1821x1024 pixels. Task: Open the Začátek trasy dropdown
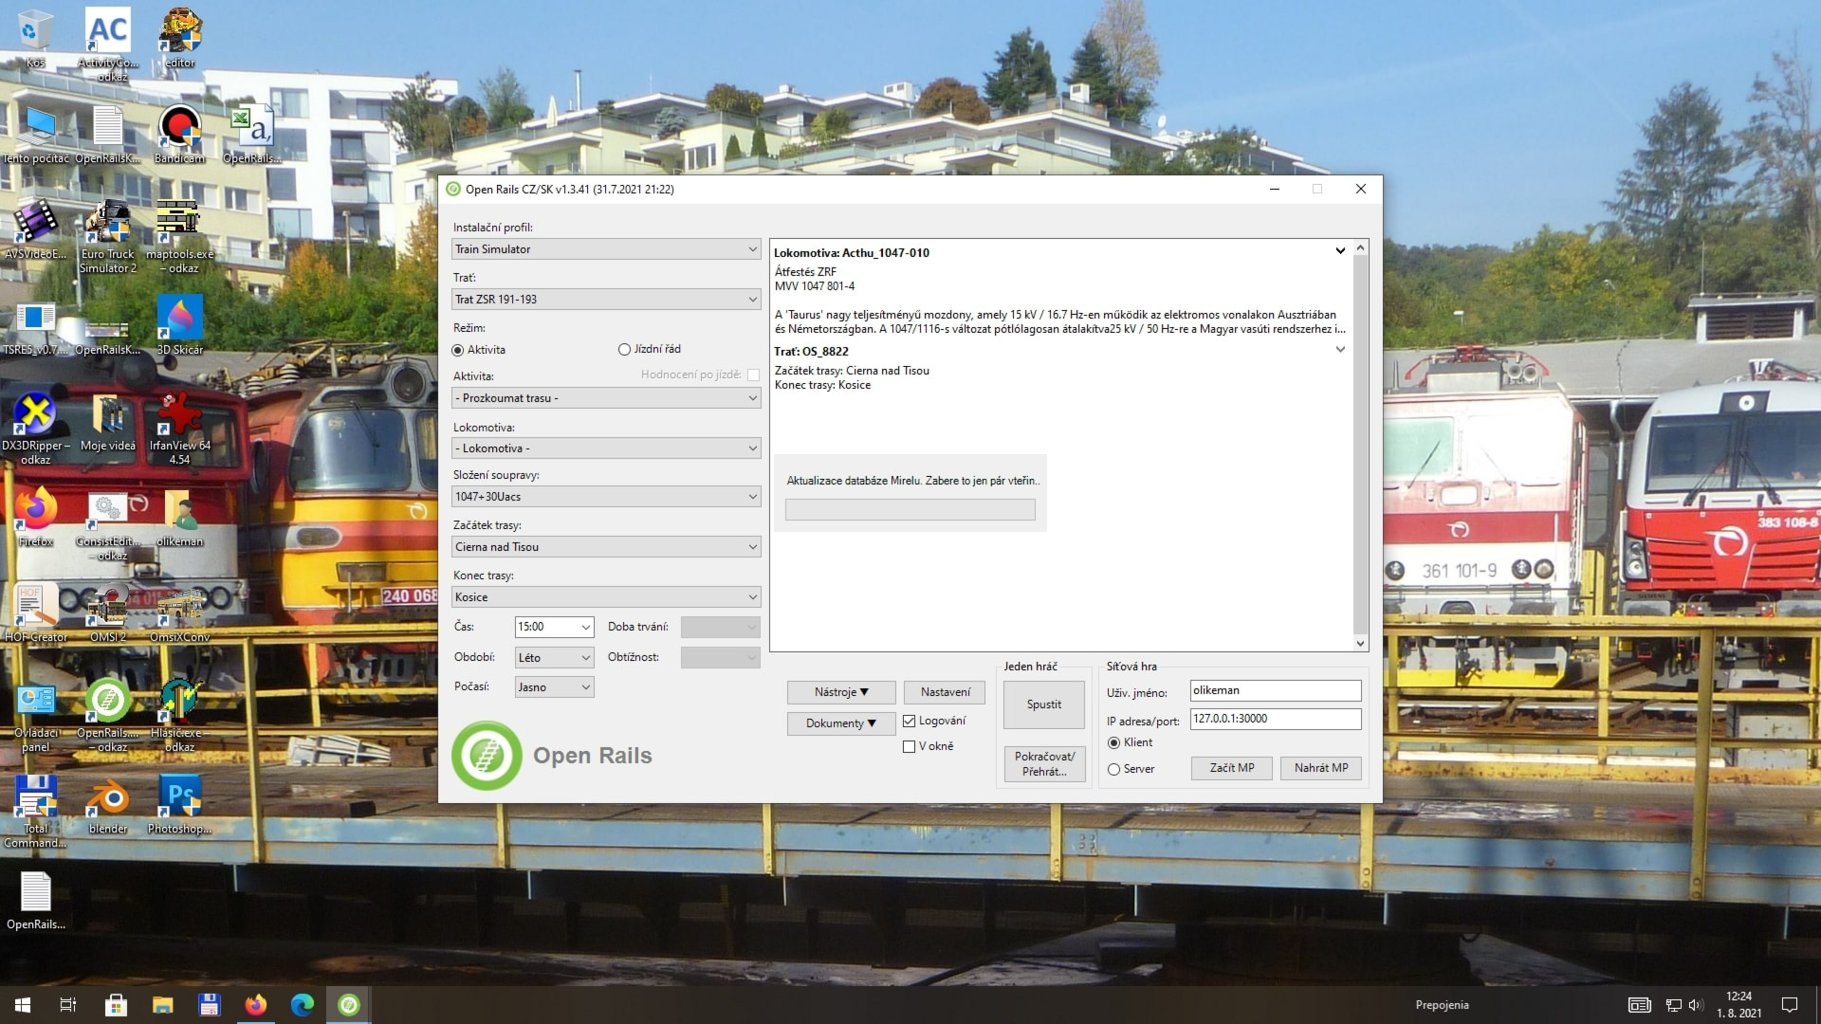(606, 547)
